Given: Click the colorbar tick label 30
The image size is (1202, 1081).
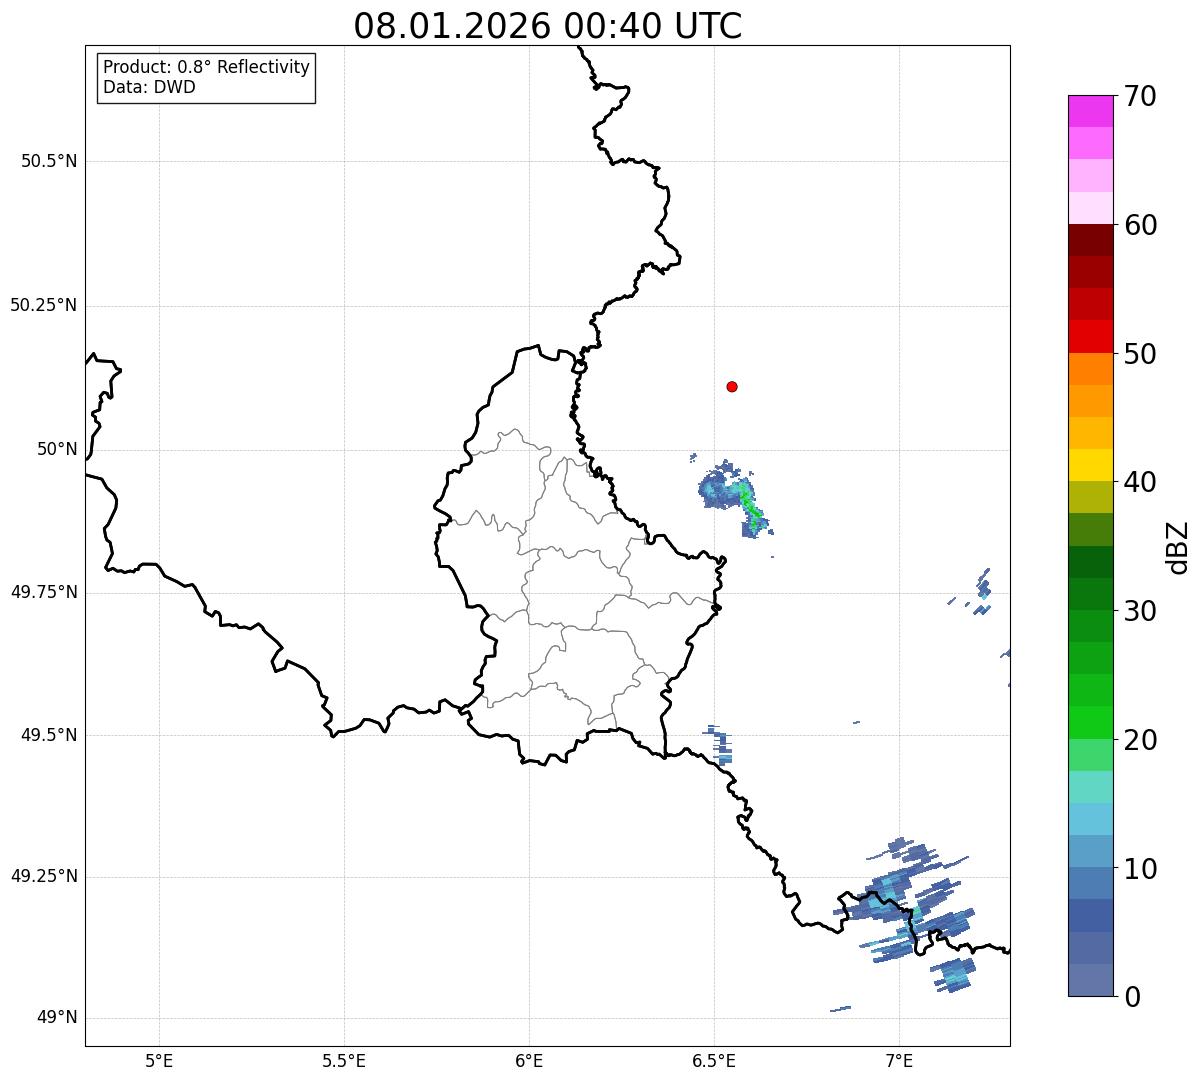Looking at the screenshot, I should click(x=1140, y=611).
